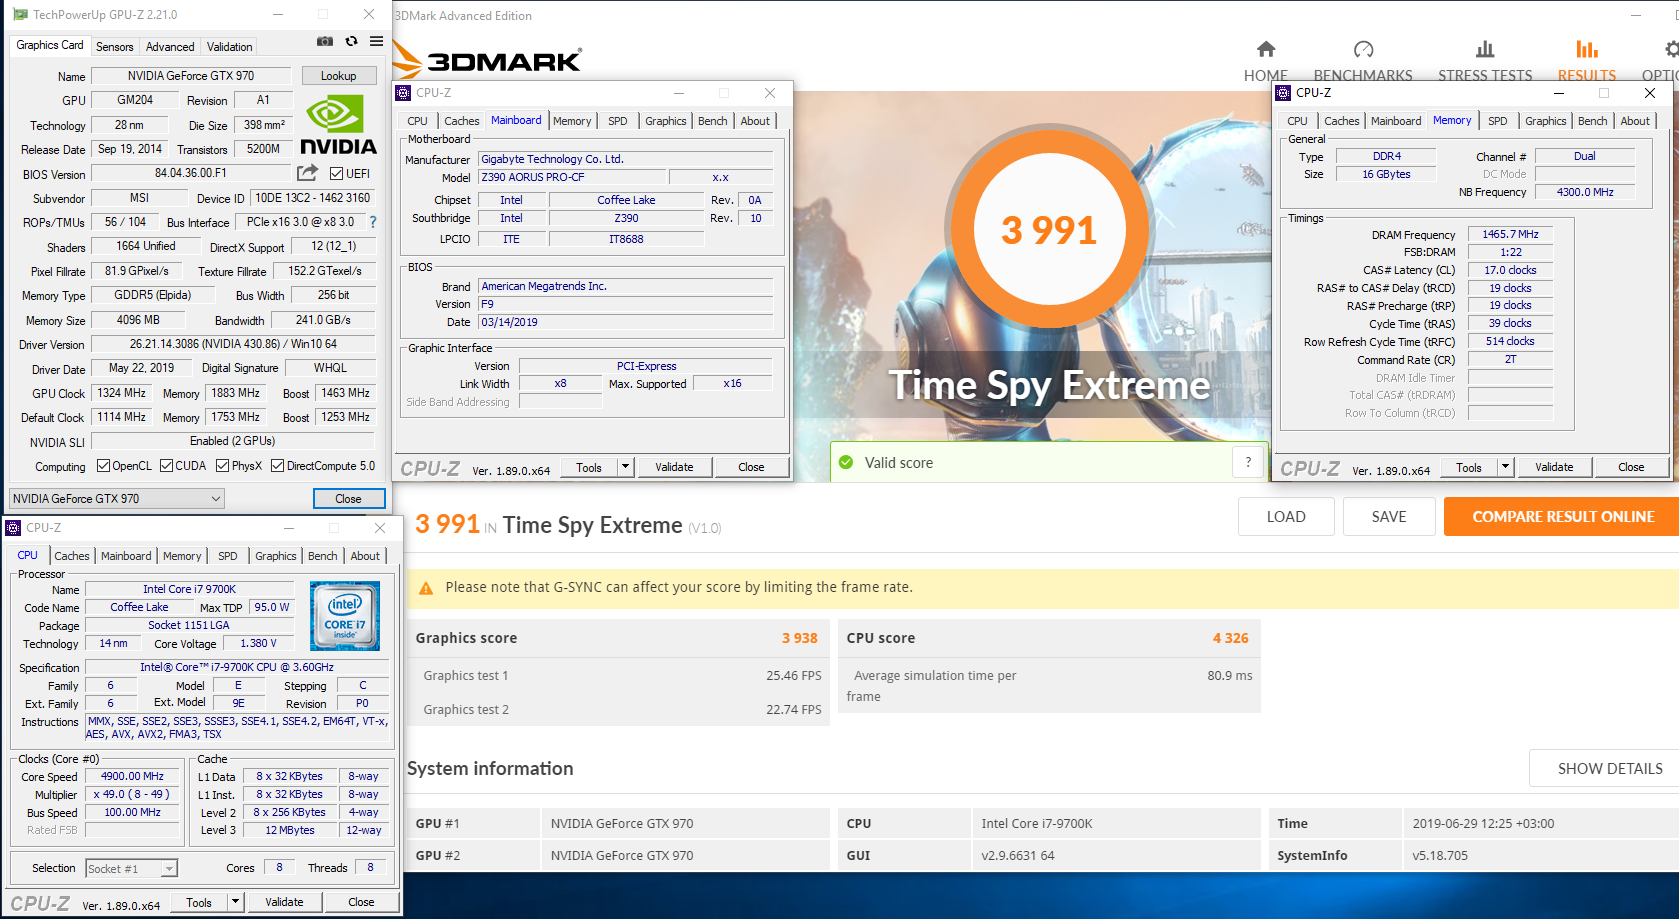
Task: Select the About tab in Mainboard CPU-Z window
Action: pyautogui.click(x=755, y=121)
